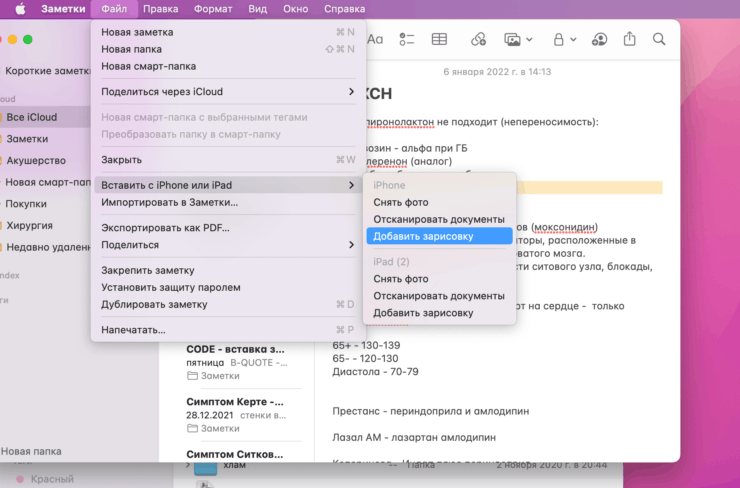Expand Вставить с iPhone или iPad submenu
The height and width of the screenshot is (488, 740).
[x=228, y=185]
